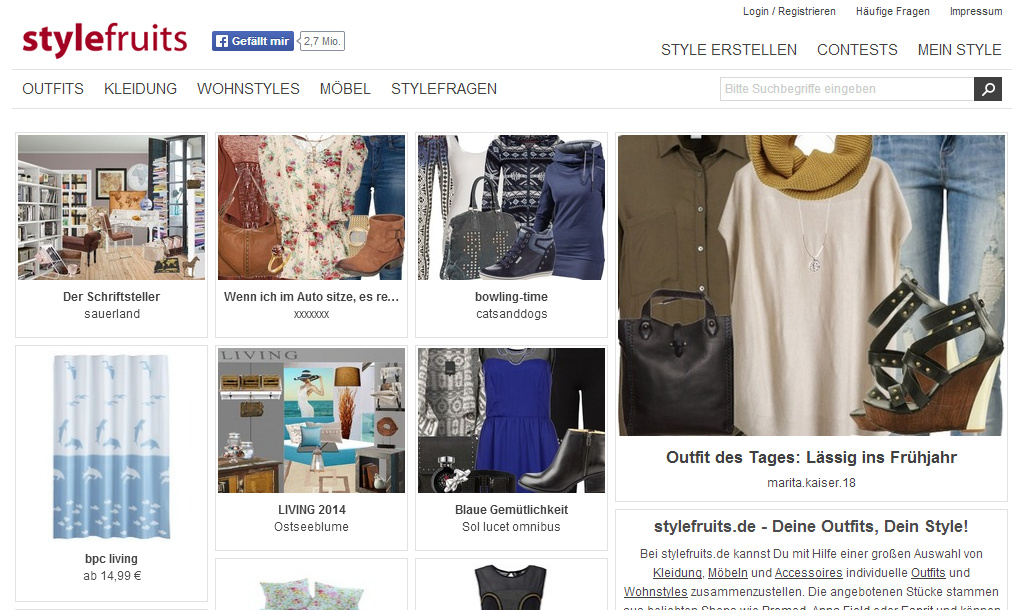The height and width of the screenshot is (610, 1021).
Task: Open the CONTESTS page
Action: (x=857, y=50)
